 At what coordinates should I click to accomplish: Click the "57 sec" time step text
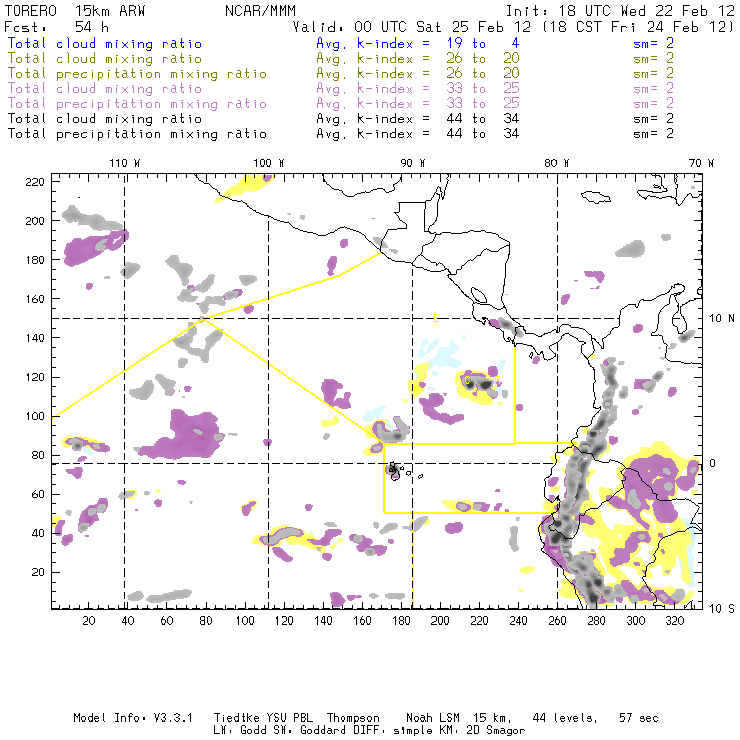coord(639,718)
